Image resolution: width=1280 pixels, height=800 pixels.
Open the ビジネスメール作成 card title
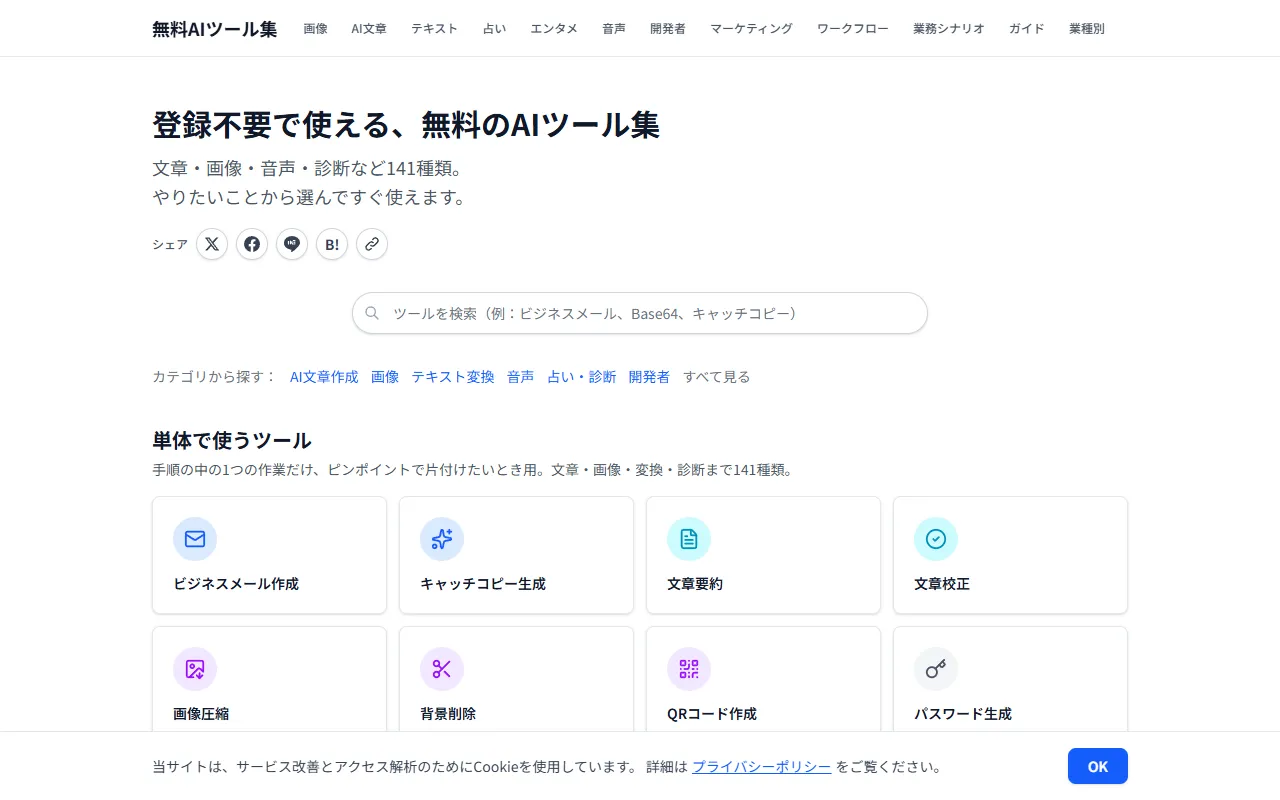pos(236,584)
